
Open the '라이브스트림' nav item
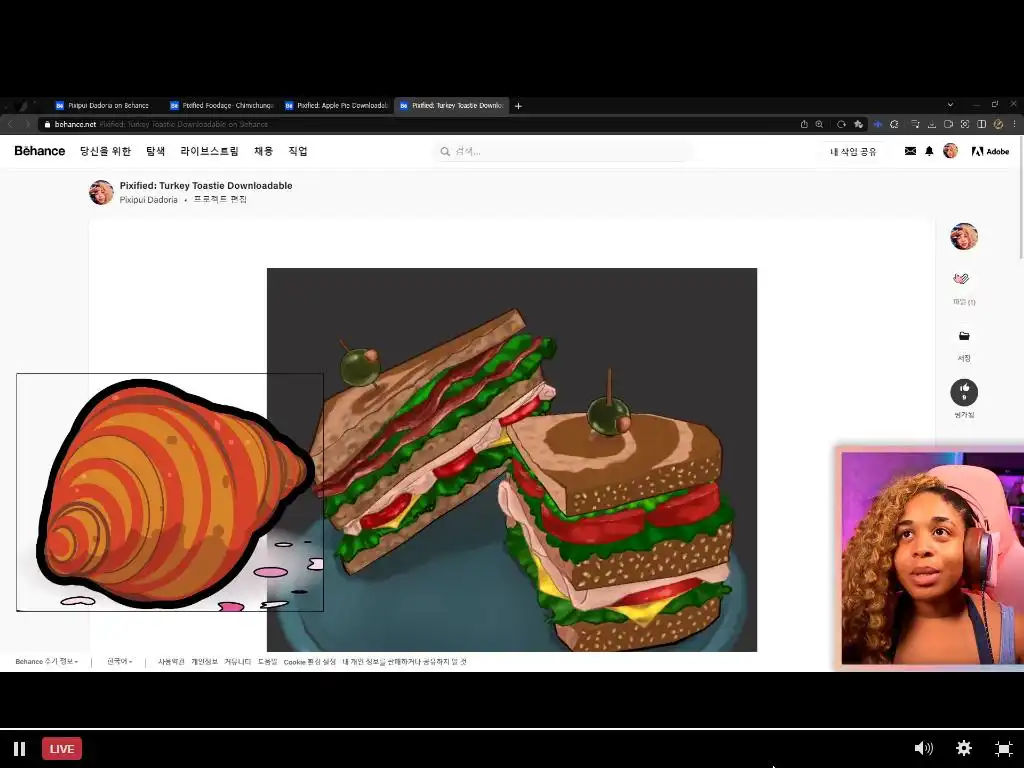(210, 151)
